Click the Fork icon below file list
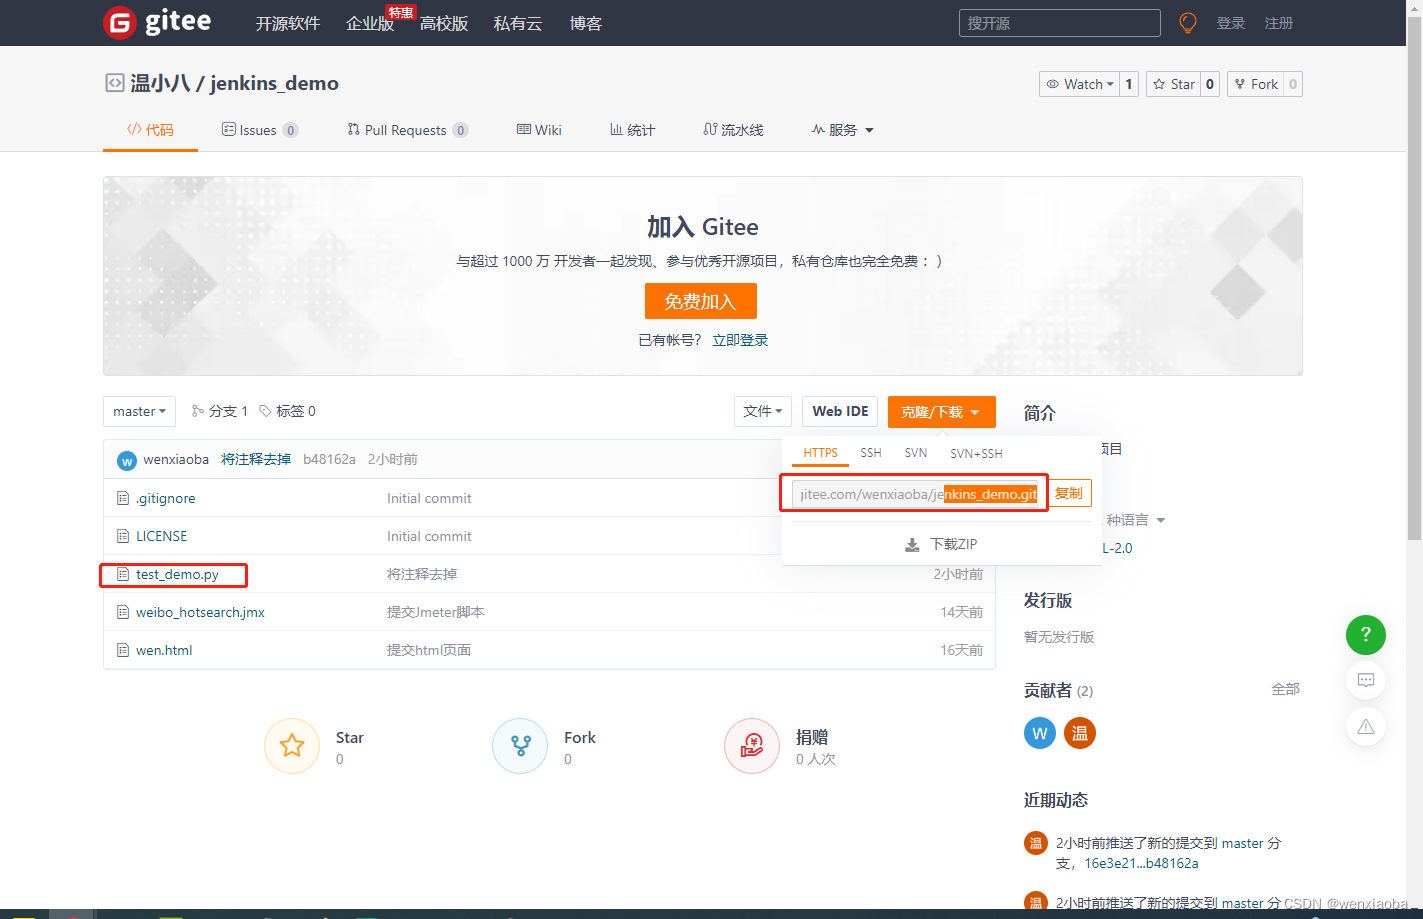The image size is (1423, 919). 520,746
